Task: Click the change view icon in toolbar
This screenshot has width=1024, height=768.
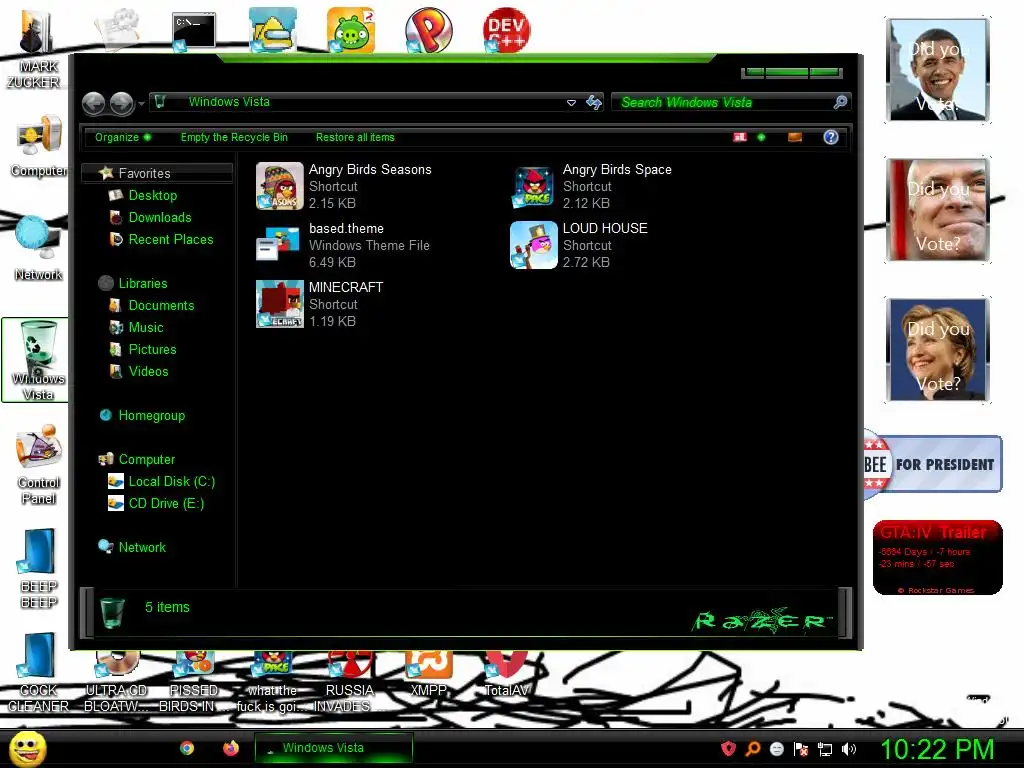Action: tap(740, 137)
